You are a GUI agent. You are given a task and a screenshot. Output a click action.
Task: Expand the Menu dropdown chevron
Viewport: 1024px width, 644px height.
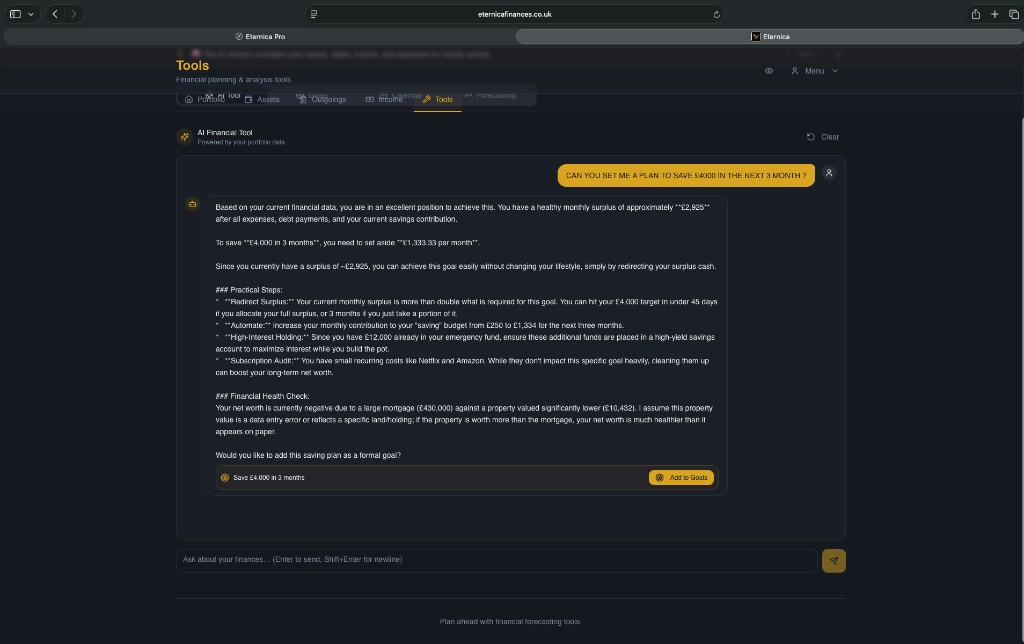coord(835,71)
